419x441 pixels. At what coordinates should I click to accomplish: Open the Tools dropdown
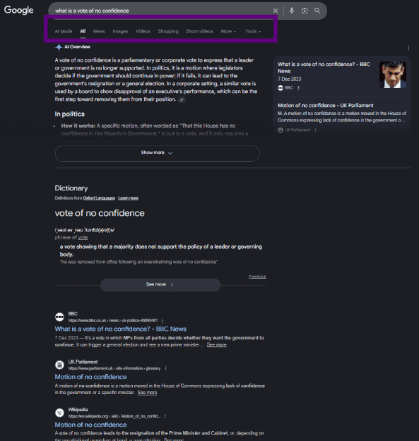(x=253, y=31)
